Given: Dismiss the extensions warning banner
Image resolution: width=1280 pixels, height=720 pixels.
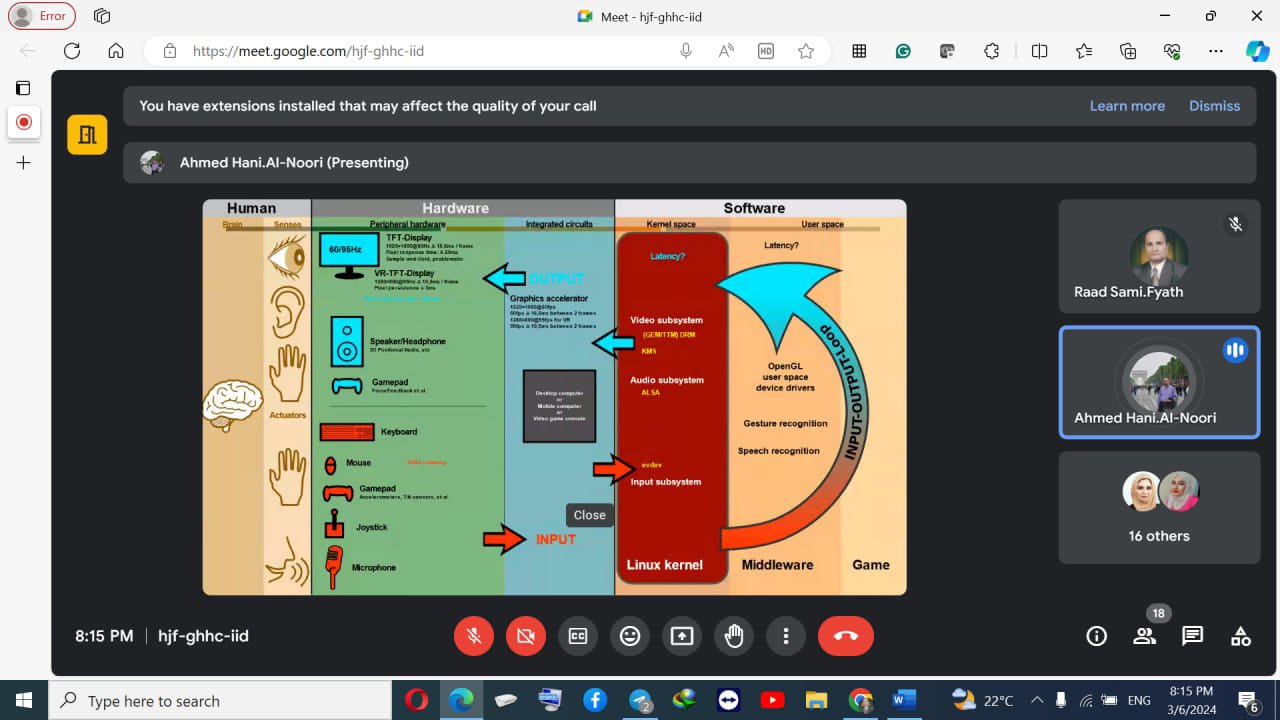Looking at the screenshot, I should [x=1214, y=106].
